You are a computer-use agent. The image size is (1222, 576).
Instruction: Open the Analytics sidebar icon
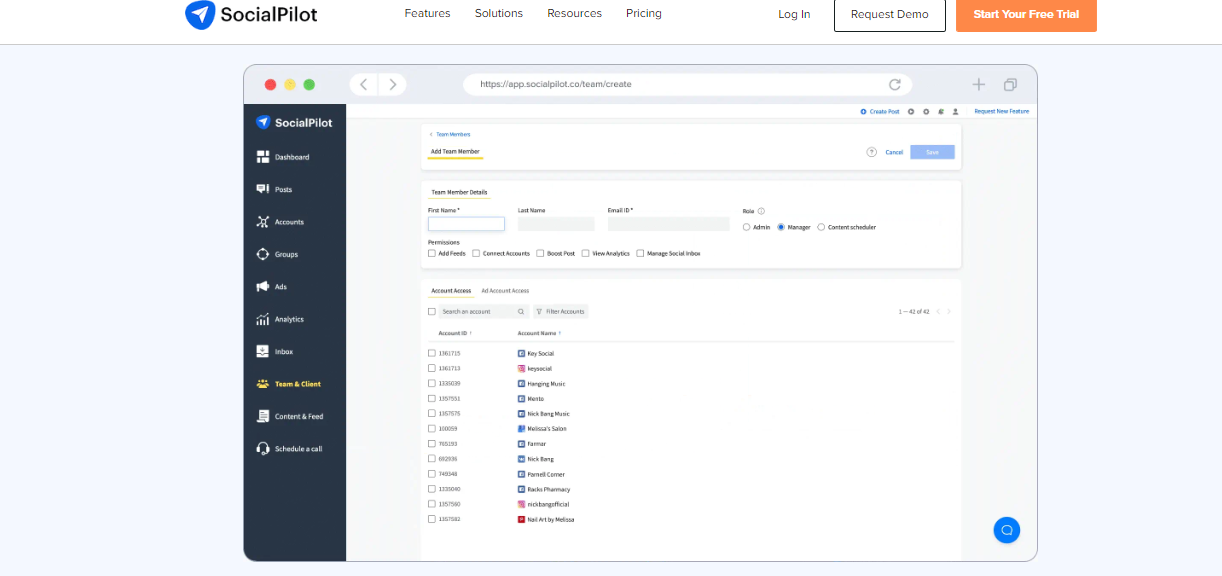[x=263, y=319]
